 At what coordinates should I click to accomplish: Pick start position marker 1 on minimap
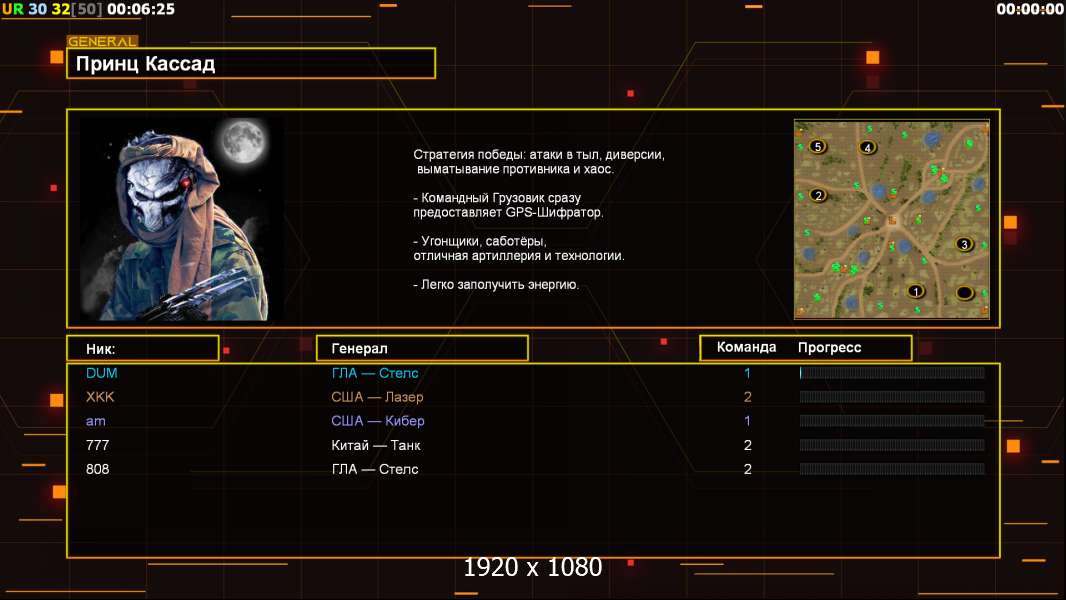click(916, 292)
